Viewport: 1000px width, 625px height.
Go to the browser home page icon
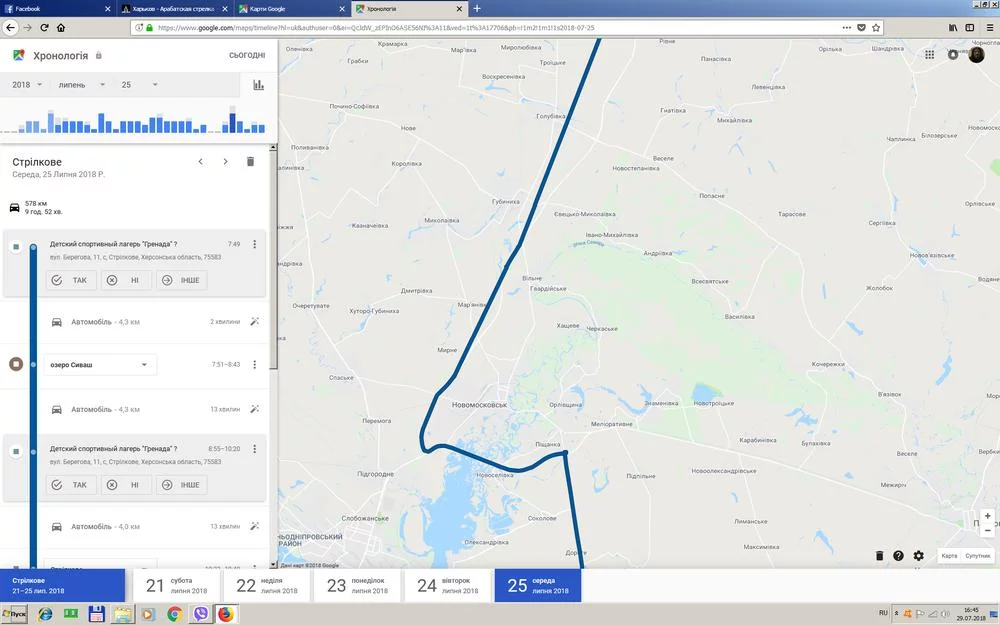coord(61,27)
